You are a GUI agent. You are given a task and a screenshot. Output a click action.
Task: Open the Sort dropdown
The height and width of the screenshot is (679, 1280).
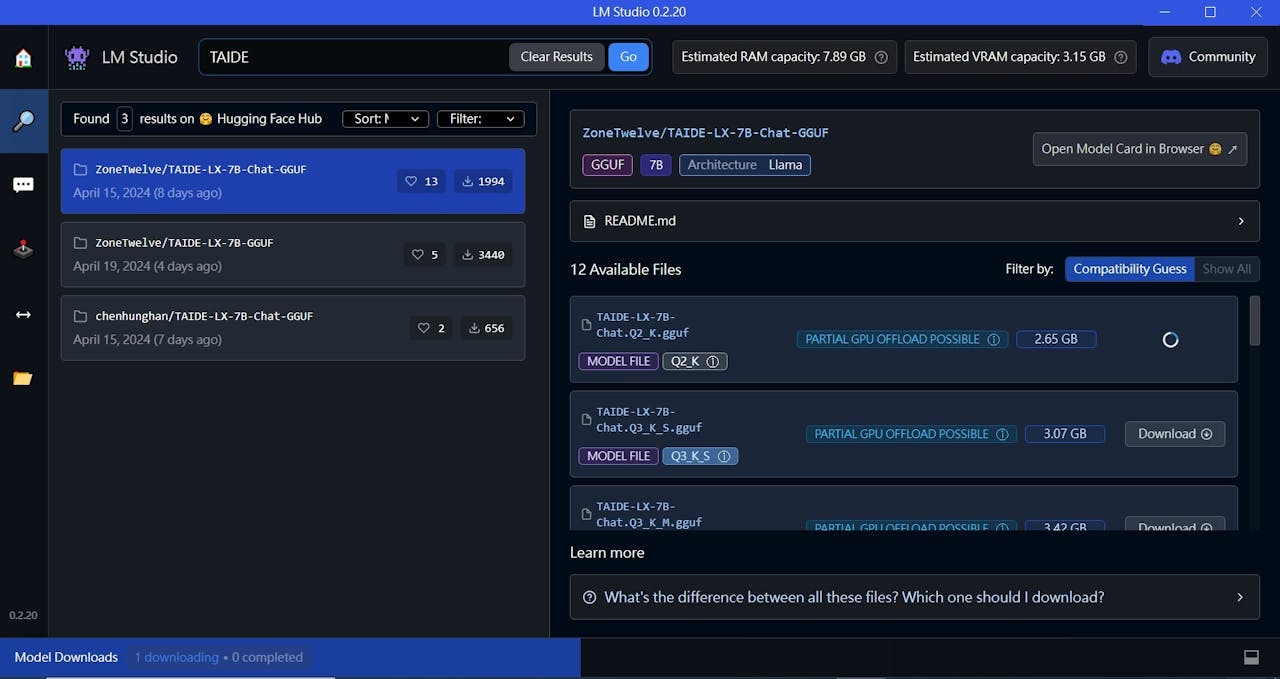[386, 119]
